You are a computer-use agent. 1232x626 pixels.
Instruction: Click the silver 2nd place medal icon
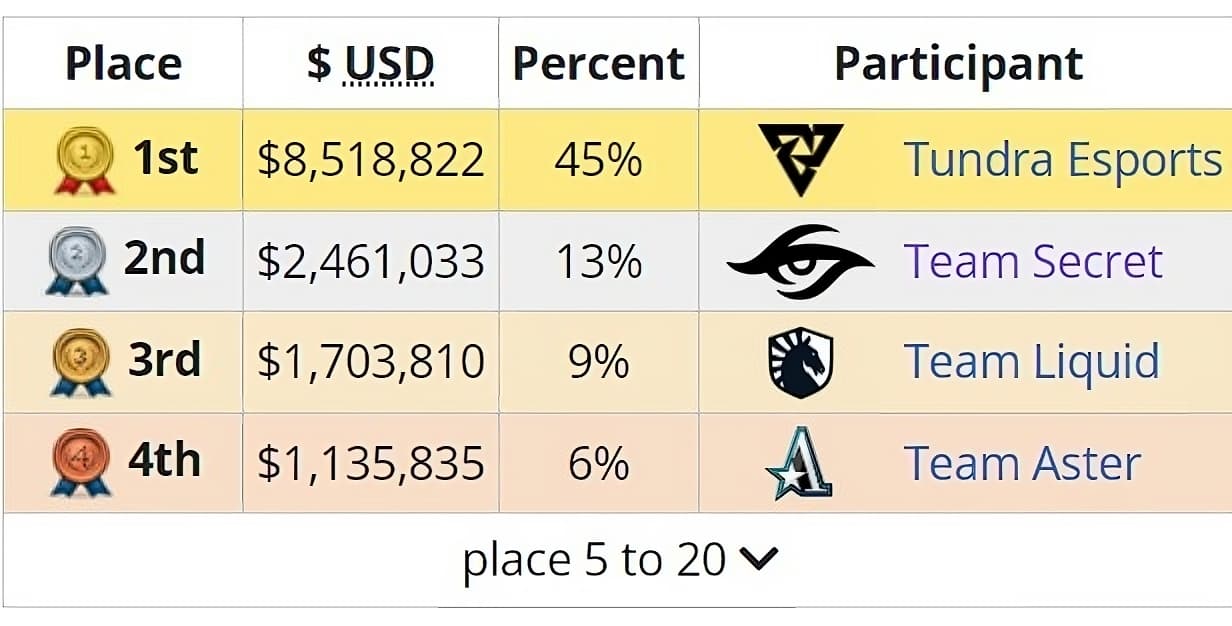(x=76, y=261)
